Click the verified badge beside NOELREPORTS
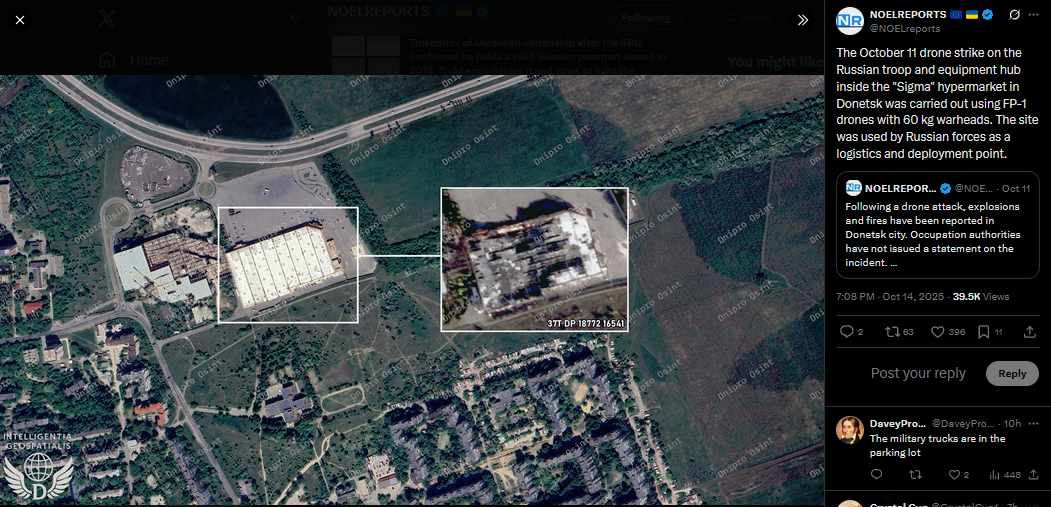Image resolution: width=1051 pixels, height=507 pixels. click(x=988, y=15)
